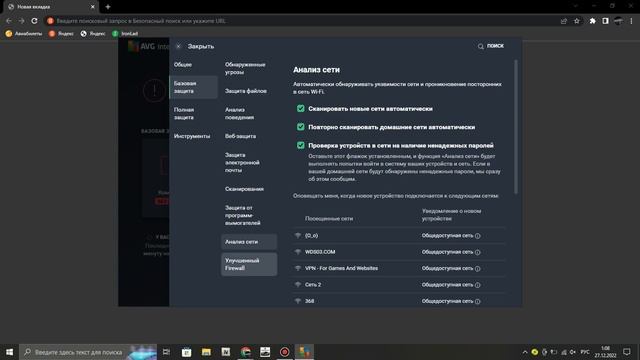Reload the page in the browser
Viewport: 640px width, 360px height.
click(x=34, y=21)
